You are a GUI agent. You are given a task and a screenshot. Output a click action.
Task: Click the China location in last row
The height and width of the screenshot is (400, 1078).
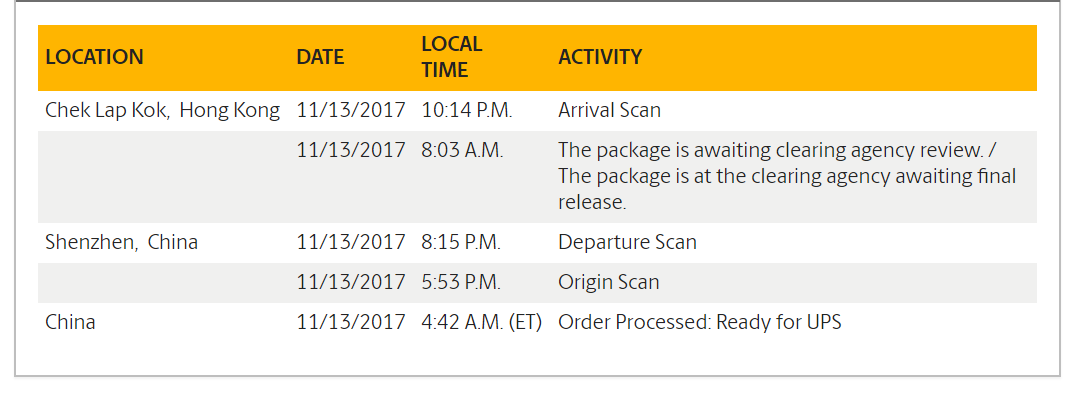coord(70,322)
